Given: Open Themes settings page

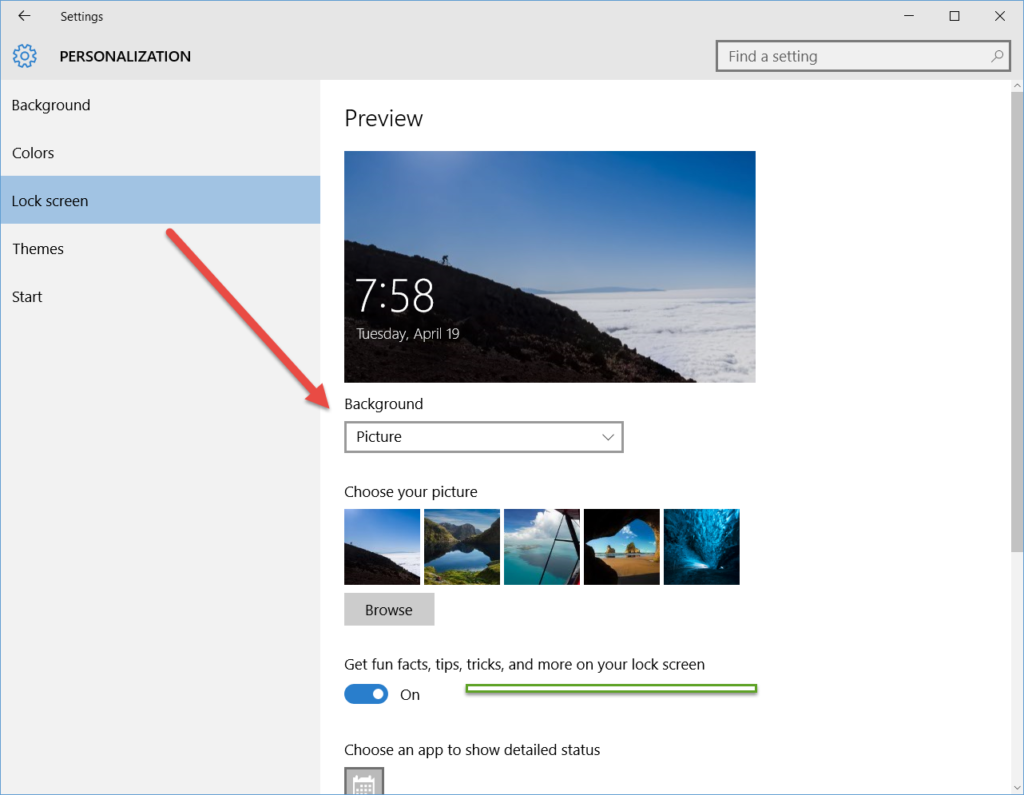Looking at the screenshot, I should pyautogui.click(x=160, y=248).
